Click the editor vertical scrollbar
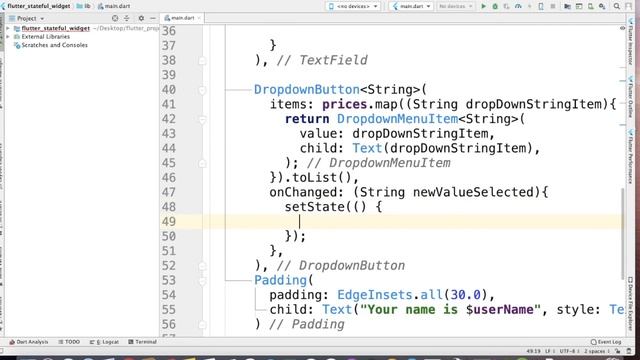 coord(623,233)
